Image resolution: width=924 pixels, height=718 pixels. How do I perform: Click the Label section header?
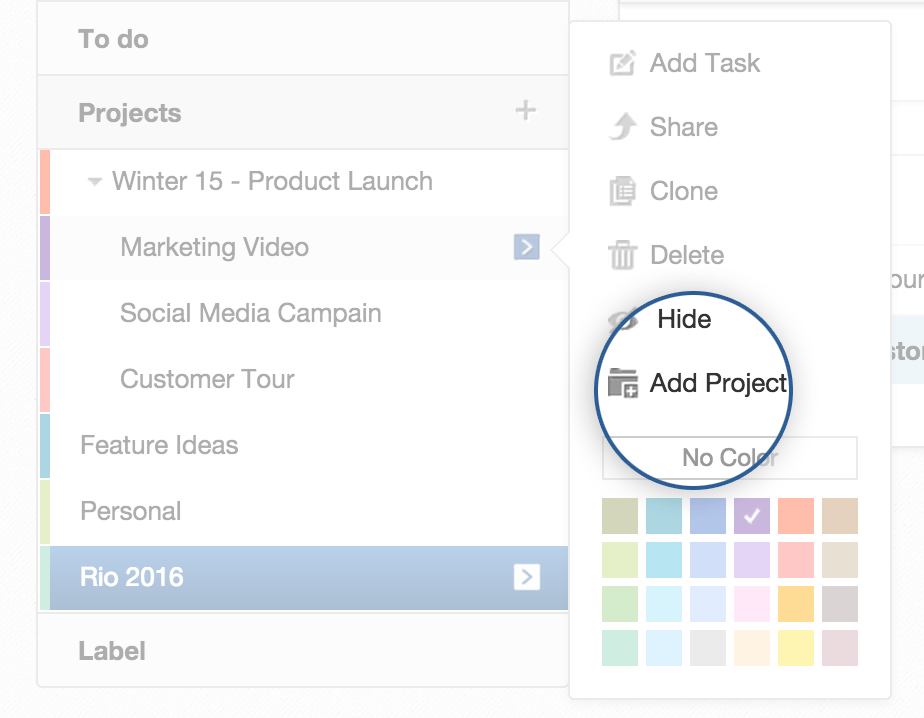click(112, 651)
